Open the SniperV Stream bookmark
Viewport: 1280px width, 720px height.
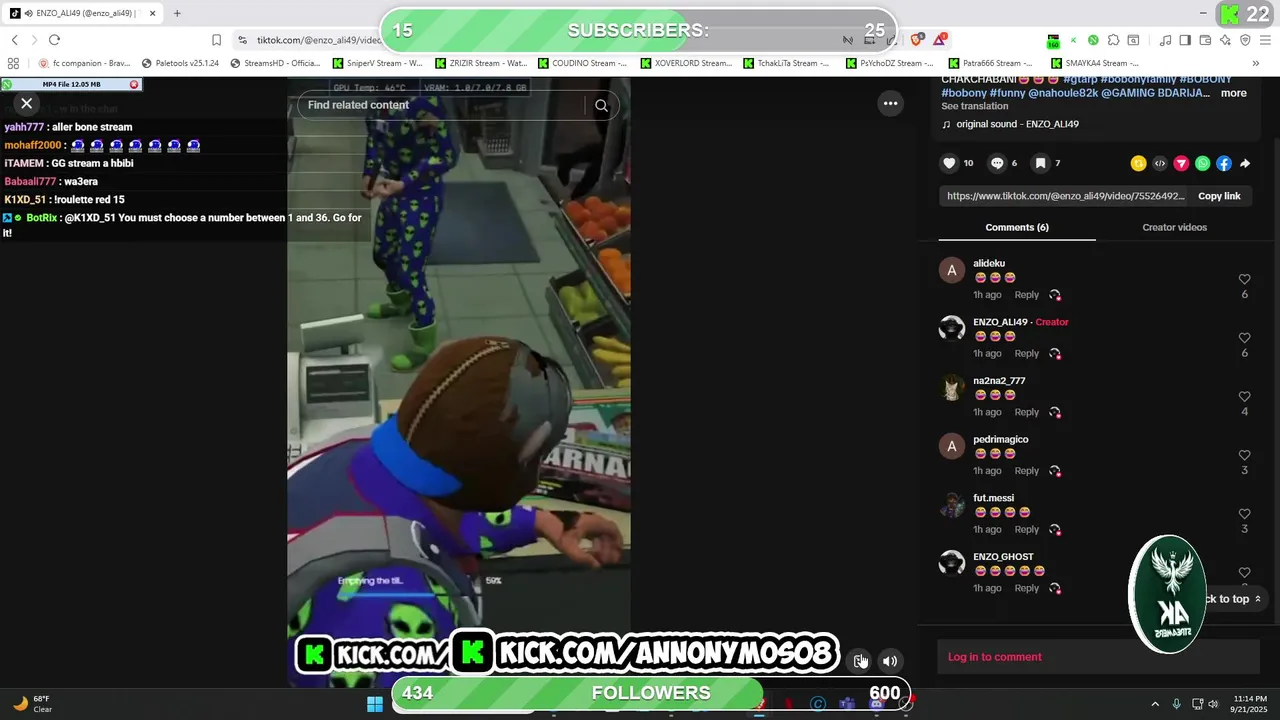coord(377,63)
